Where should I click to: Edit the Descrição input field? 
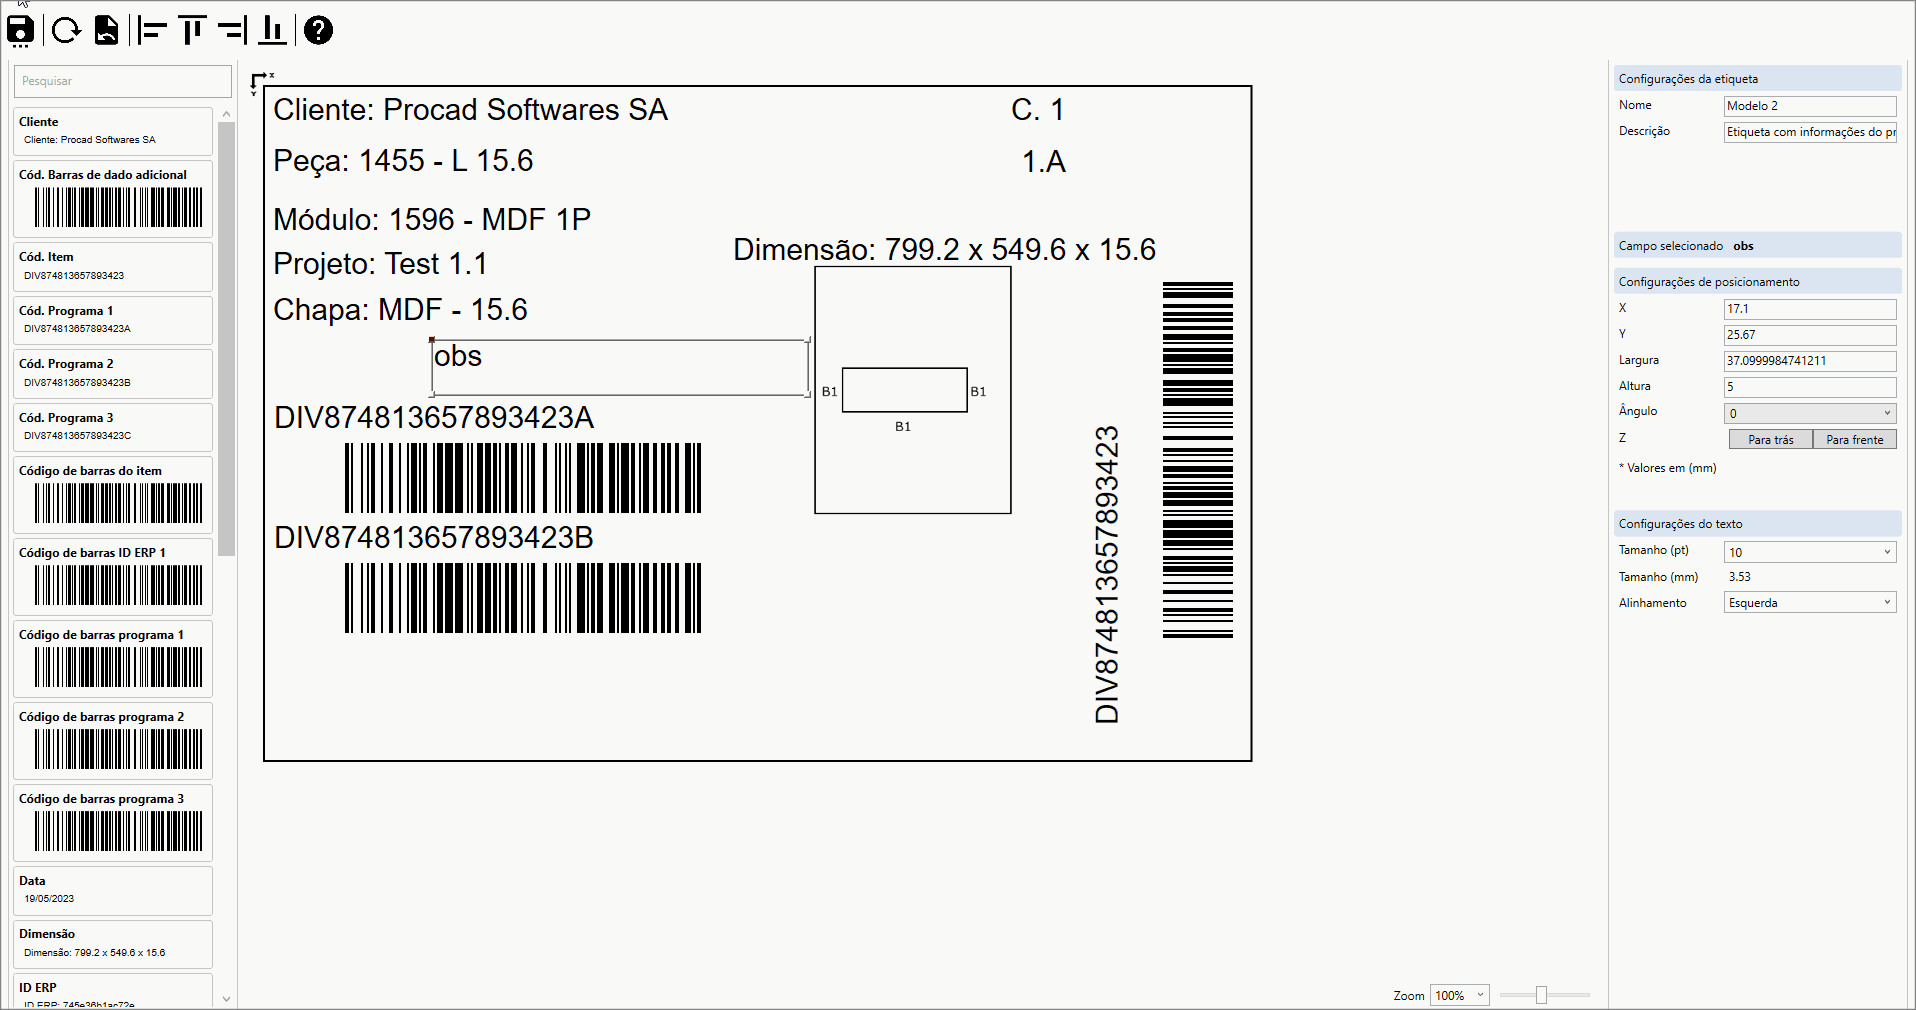pos(1810,132)
